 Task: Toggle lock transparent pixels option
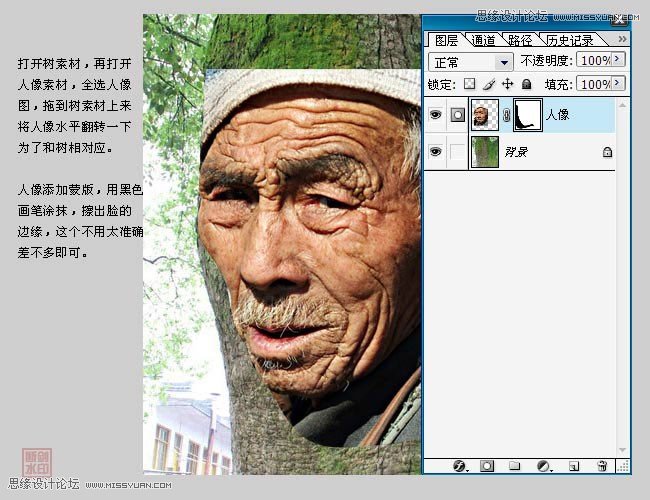(469, 84)
